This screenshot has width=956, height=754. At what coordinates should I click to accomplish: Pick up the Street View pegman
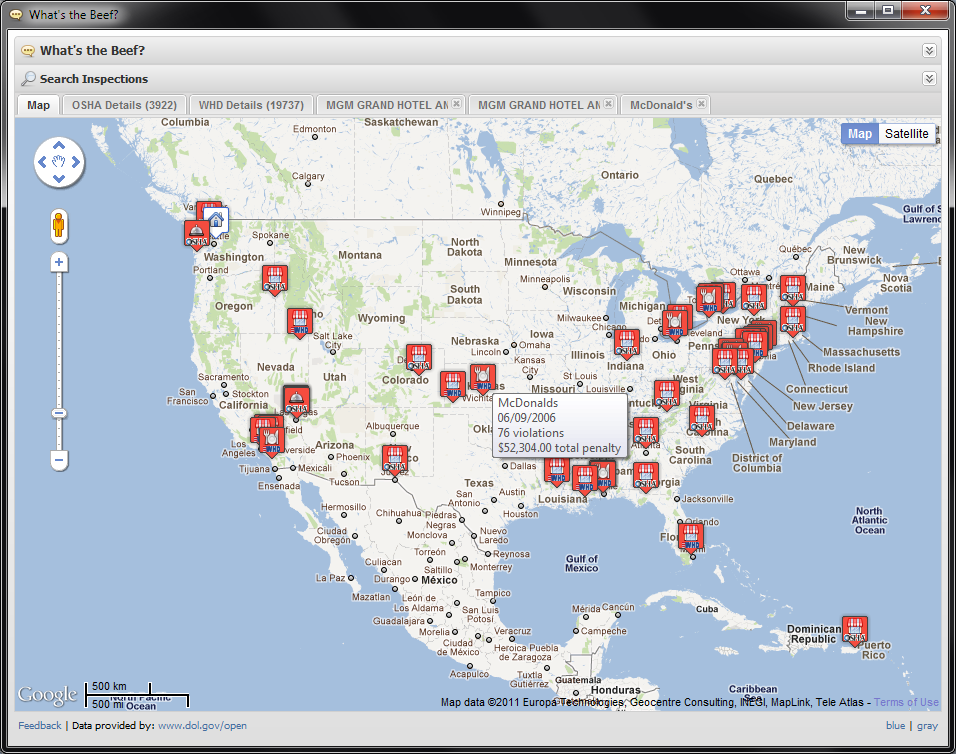pyautogui.click(x=59, y=226)
